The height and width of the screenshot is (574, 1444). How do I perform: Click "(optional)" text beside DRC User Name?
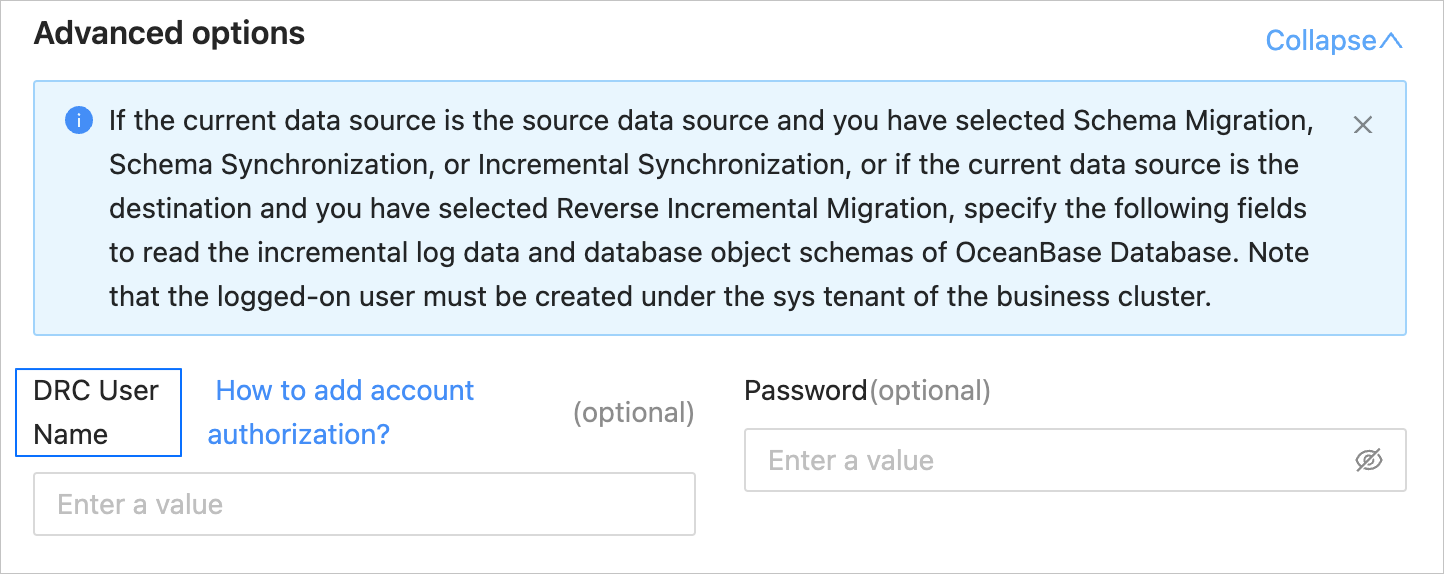point(633,412)
